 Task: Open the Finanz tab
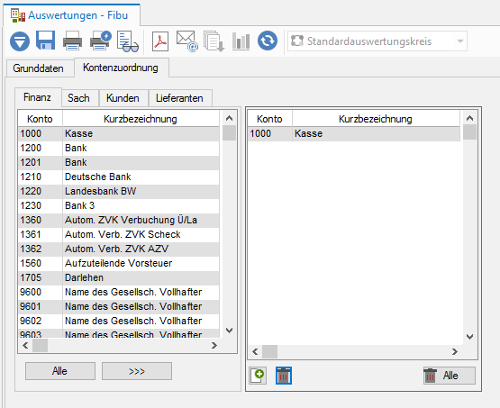[x=37, y=97]
